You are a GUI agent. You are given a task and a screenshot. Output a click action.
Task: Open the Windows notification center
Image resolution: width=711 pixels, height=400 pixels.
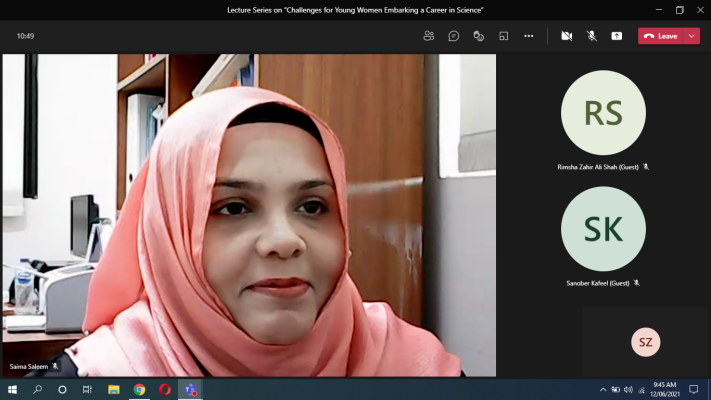[693, 389]
